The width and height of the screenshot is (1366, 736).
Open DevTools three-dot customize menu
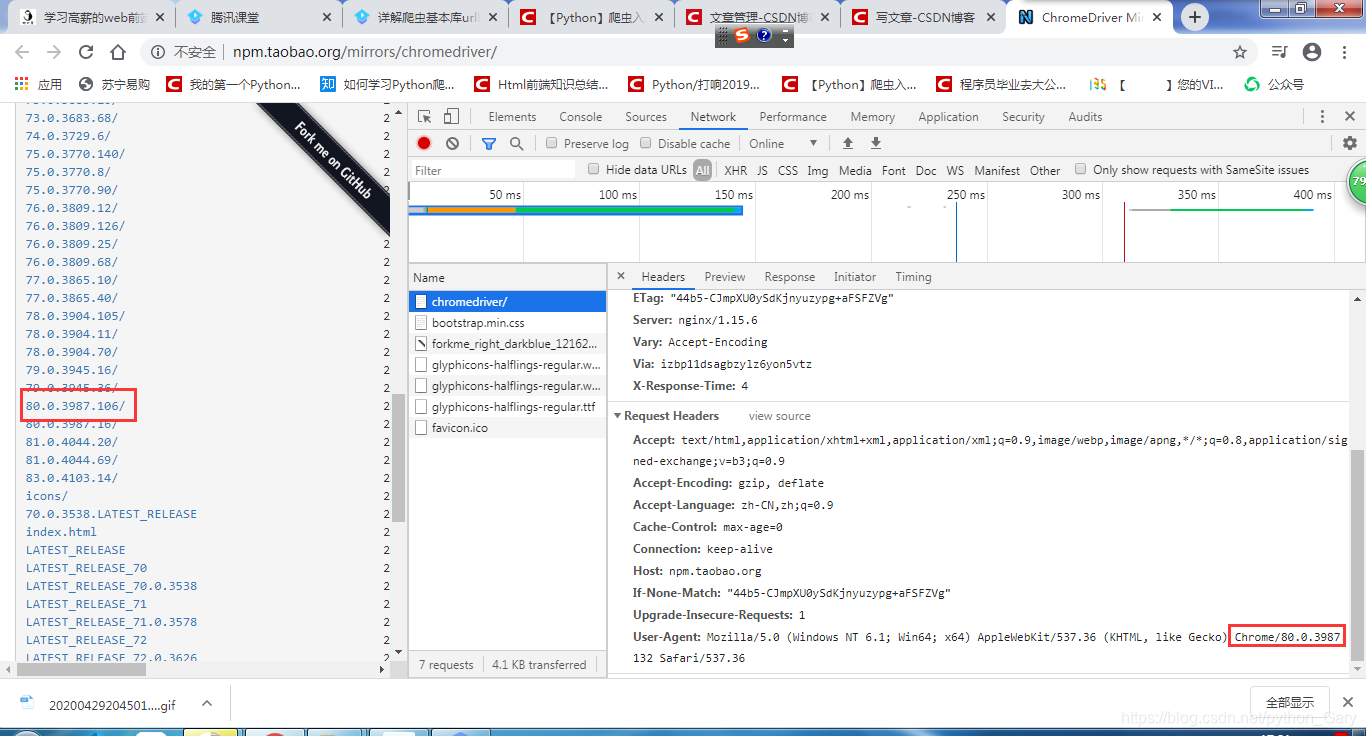click(x=1322, y=117)
